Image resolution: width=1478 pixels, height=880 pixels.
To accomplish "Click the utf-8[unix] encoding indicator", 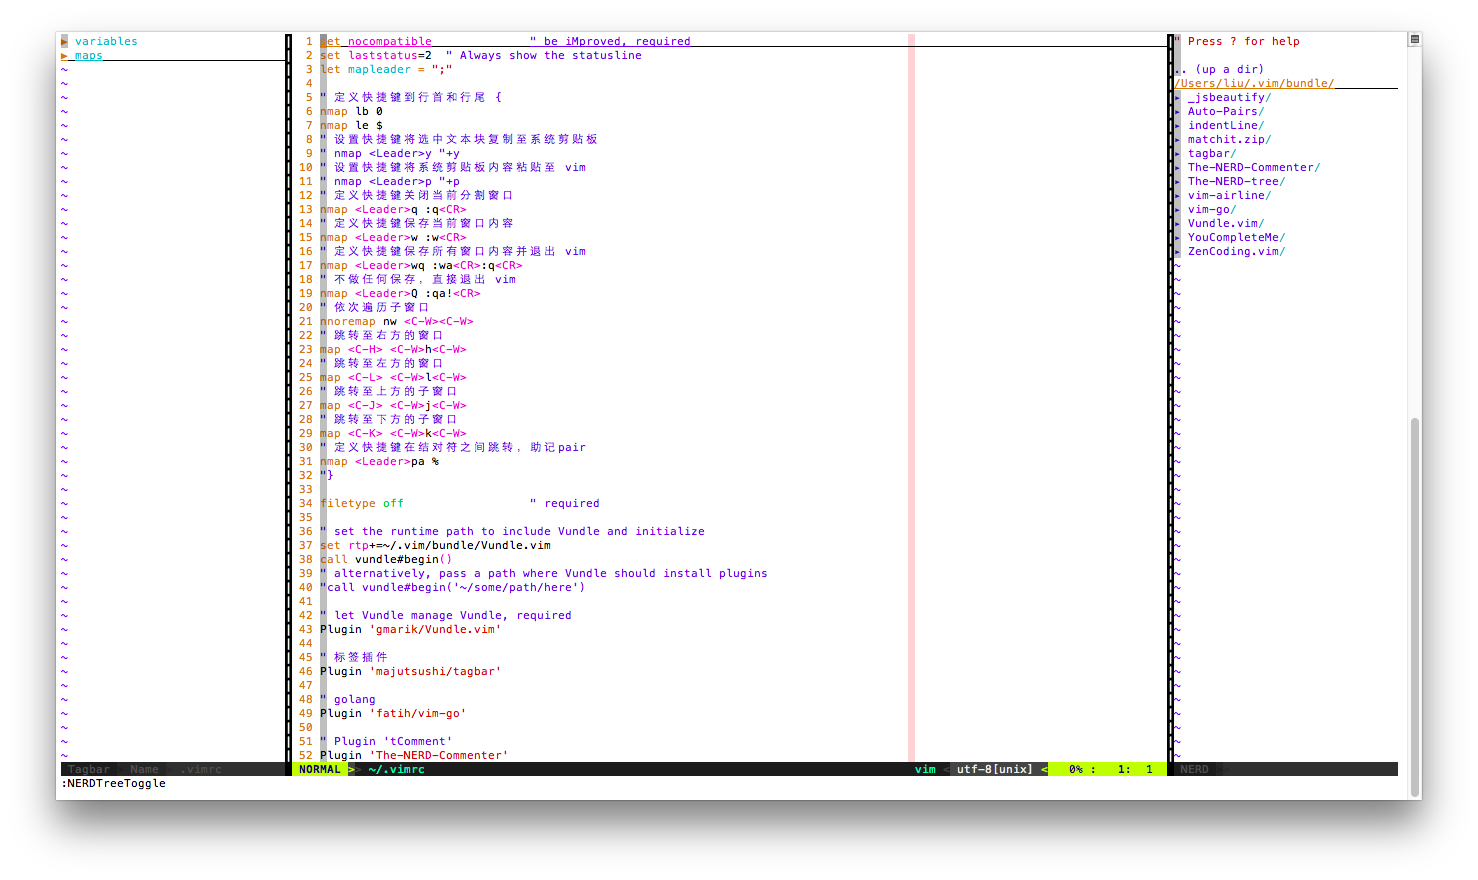I will [x=994, y=769].
